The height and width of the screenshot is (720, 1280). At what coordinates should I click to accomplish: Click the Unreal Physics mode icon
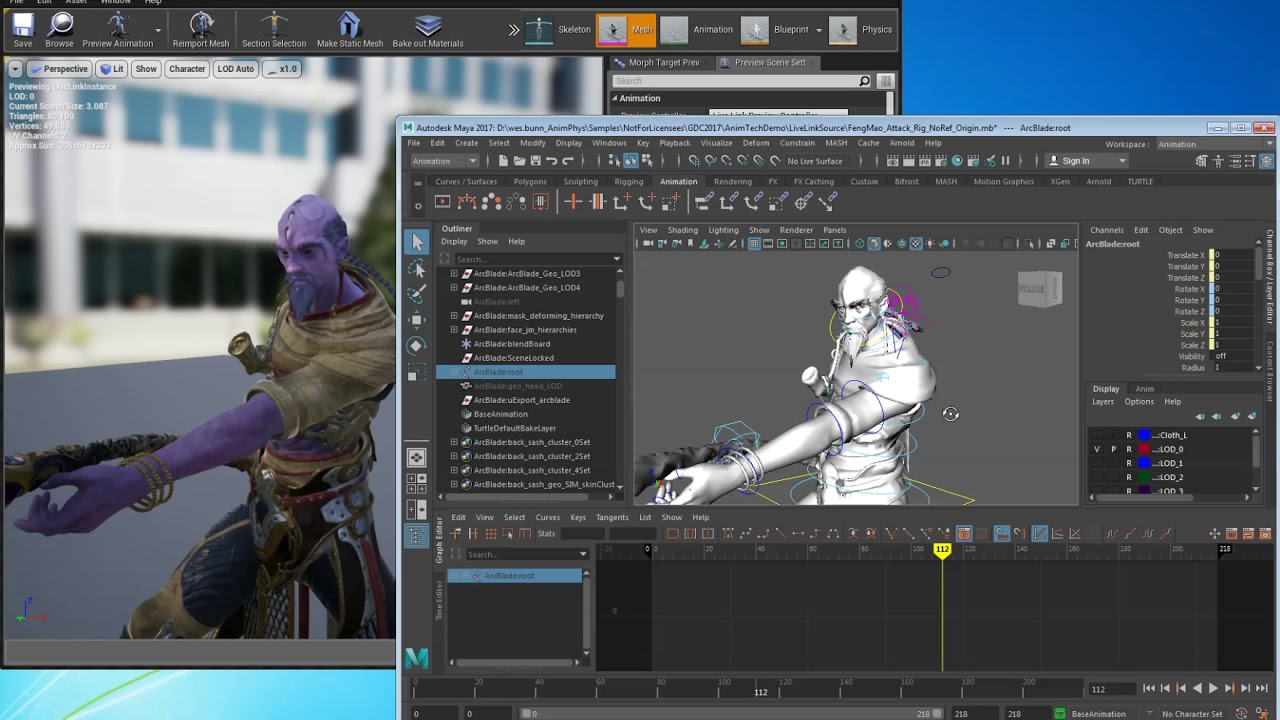(x=843, y=30)
